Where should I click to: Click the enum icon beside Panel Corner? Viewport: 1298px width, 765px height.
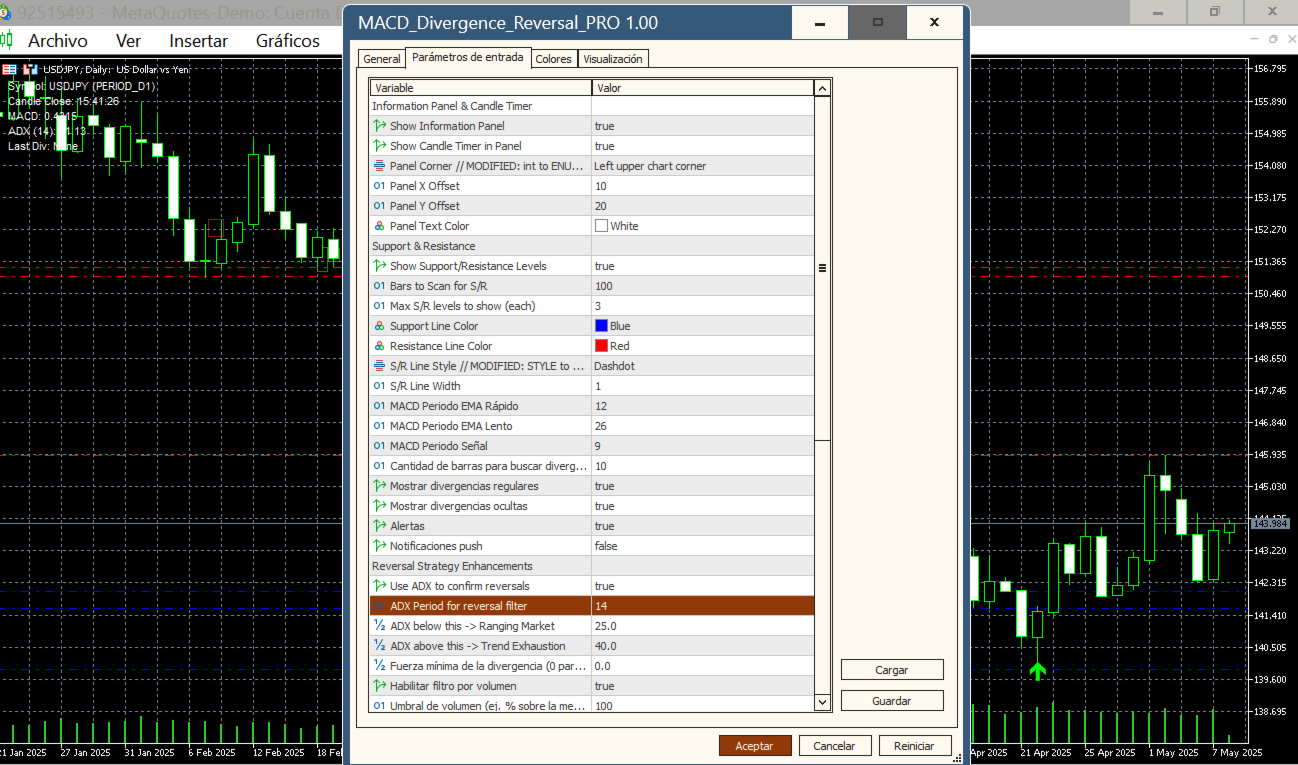coord(379,166)
